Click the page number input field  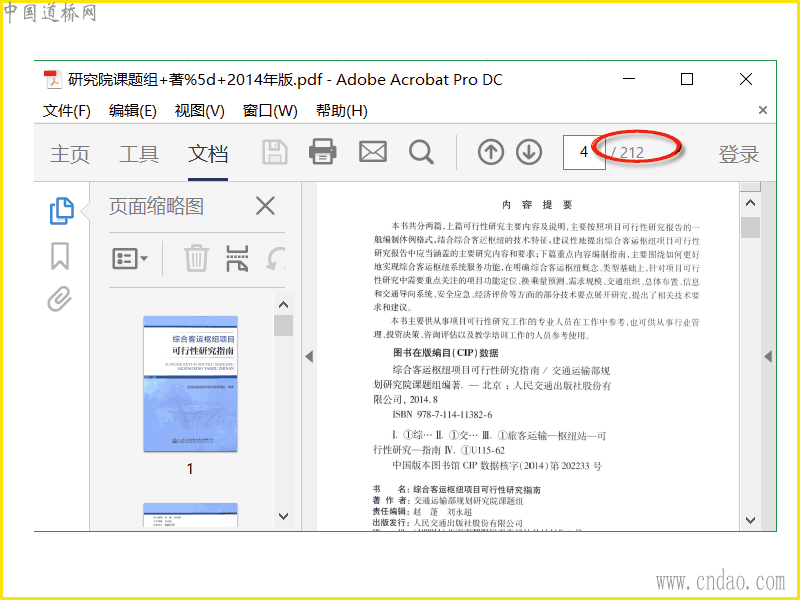pyautogui.click(x=584, y=152)
